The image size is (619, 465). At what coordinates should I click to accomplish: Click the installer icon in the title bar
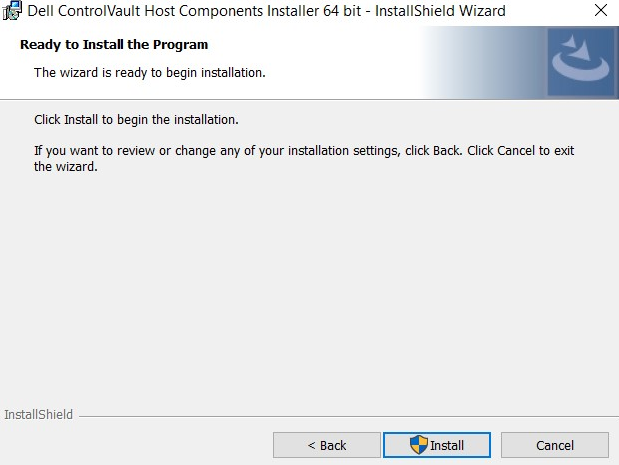[13, 11]
